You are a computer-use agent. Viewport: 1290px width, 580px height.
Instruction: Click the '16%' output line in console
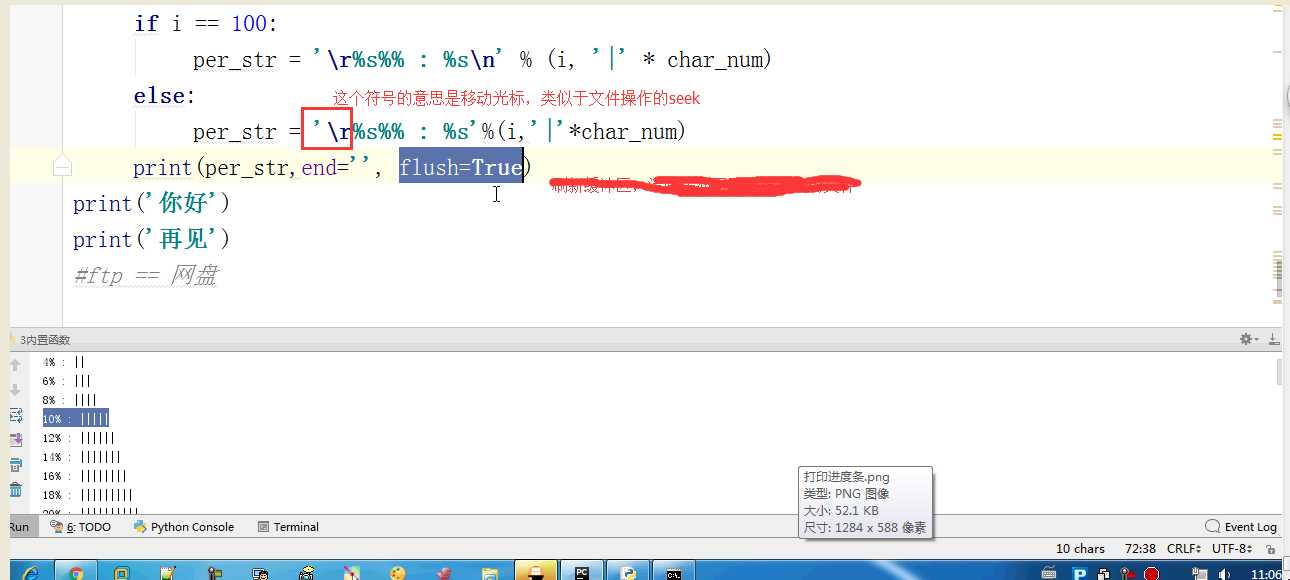(x=84, y=476)
